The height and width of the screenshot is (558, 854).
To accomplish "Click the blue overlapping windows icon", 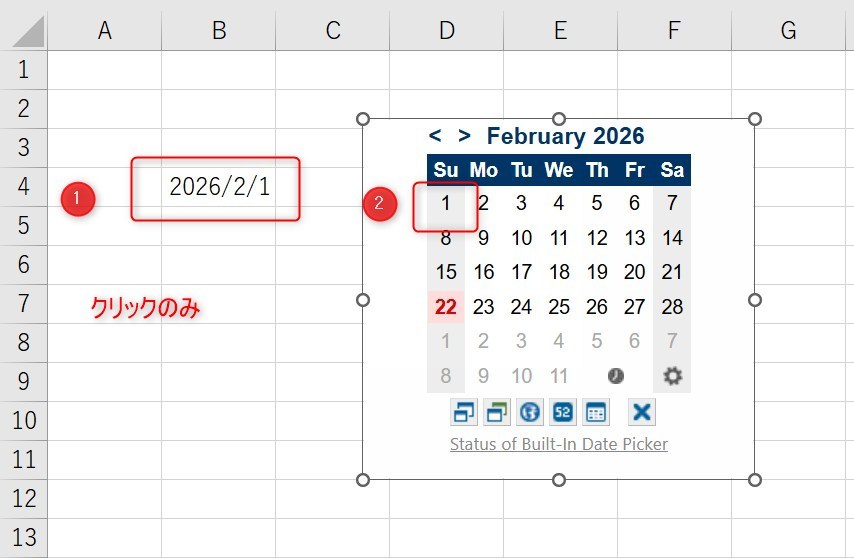I will 464,412.
